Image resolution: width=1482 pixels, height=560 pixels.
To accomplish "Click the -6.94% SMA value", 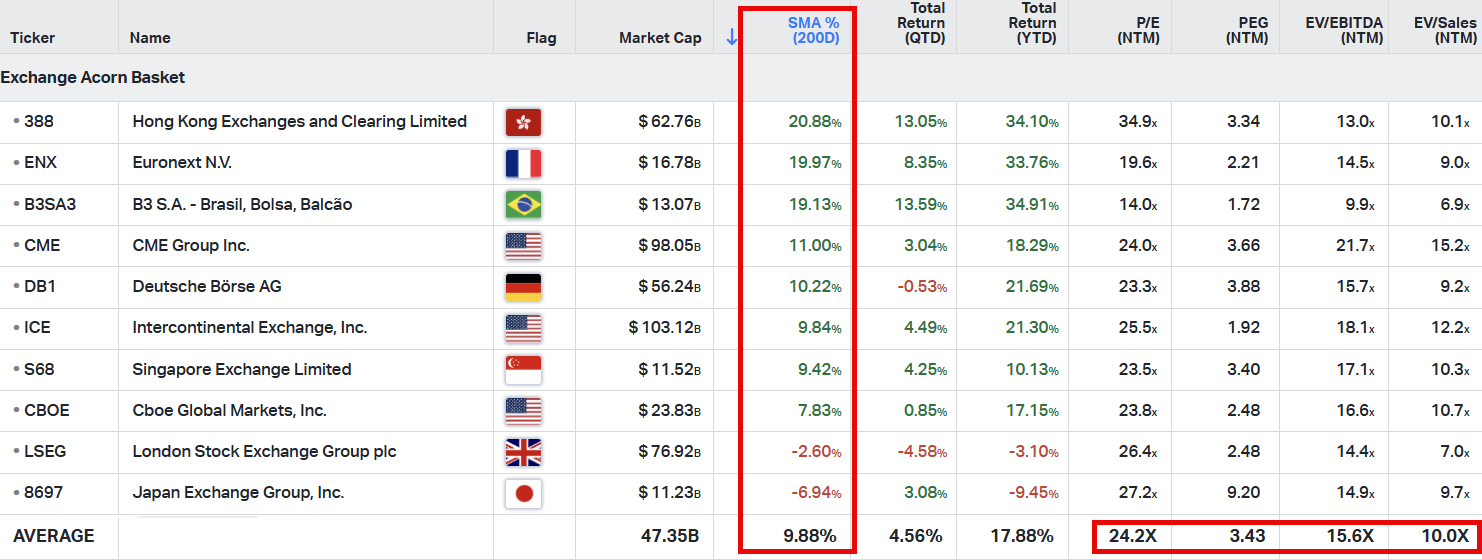I will coord(816,492).
